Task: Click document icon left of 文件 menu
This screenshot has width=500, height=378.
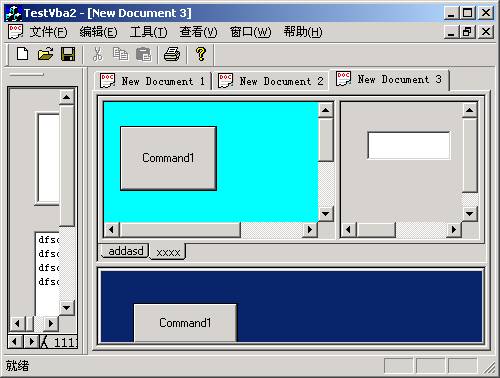Action: (15, 32)
